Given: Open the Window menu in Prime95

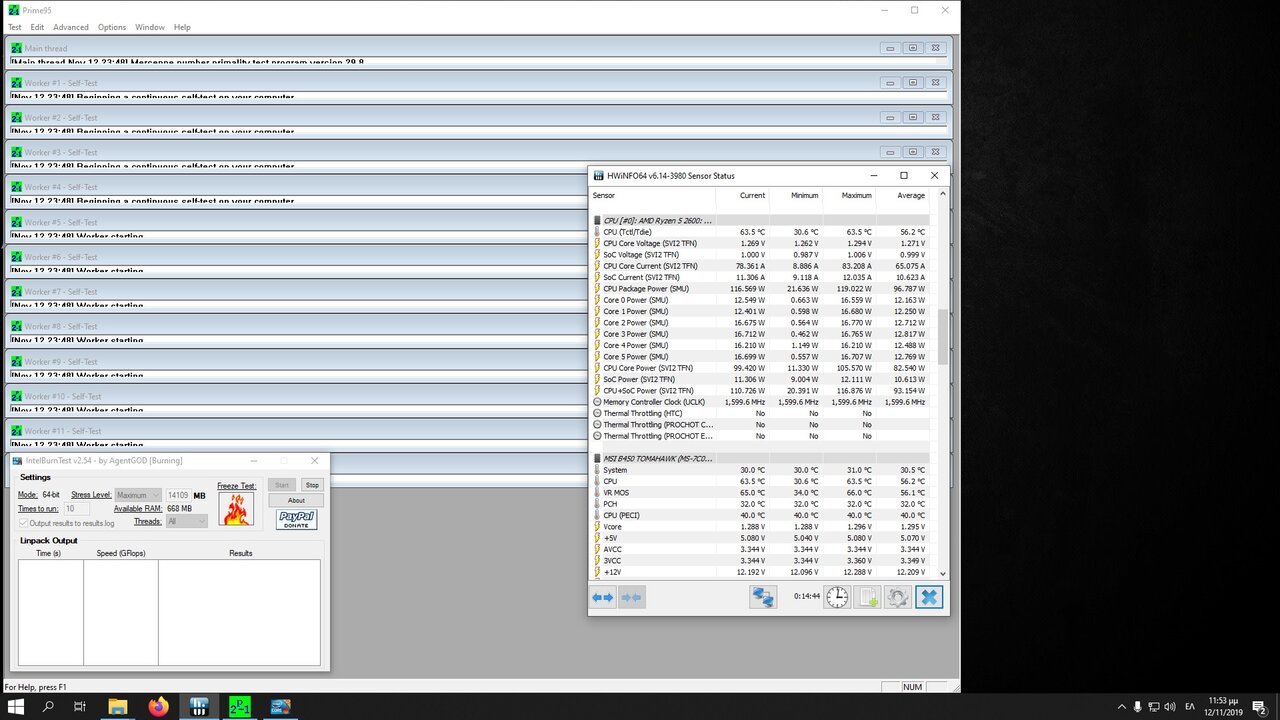Looking at the screenshot, I should click(x=150, y=27).
